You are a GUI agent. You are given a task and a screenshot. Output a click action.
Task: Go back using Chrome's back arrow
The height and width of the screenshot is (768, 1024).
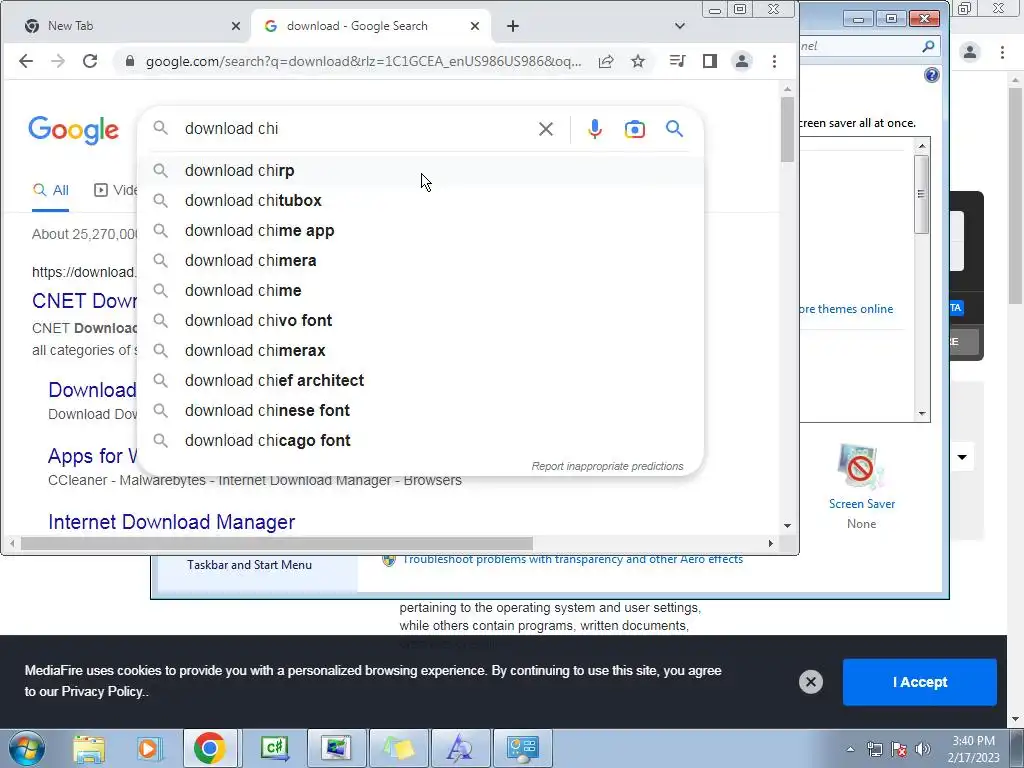tap(26, 61)
